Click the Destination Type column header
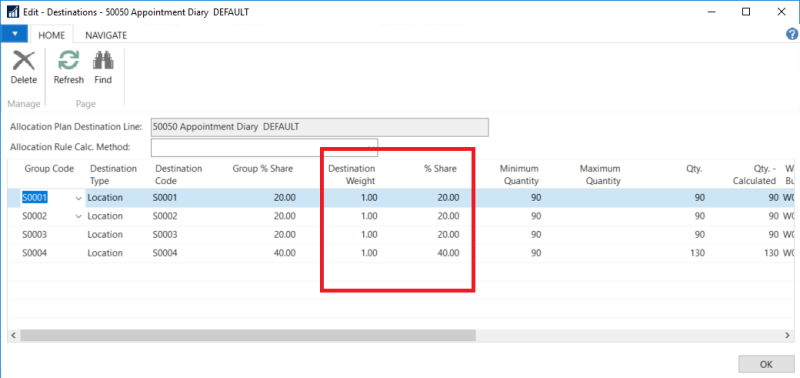 click(113, 174)
